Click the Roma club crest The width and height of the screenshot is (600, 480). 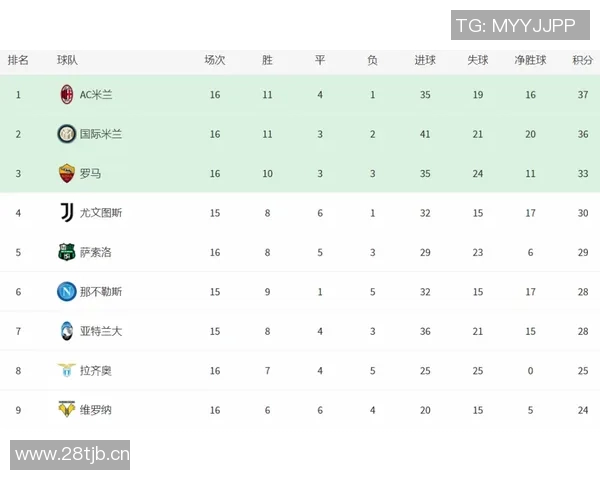66,173
